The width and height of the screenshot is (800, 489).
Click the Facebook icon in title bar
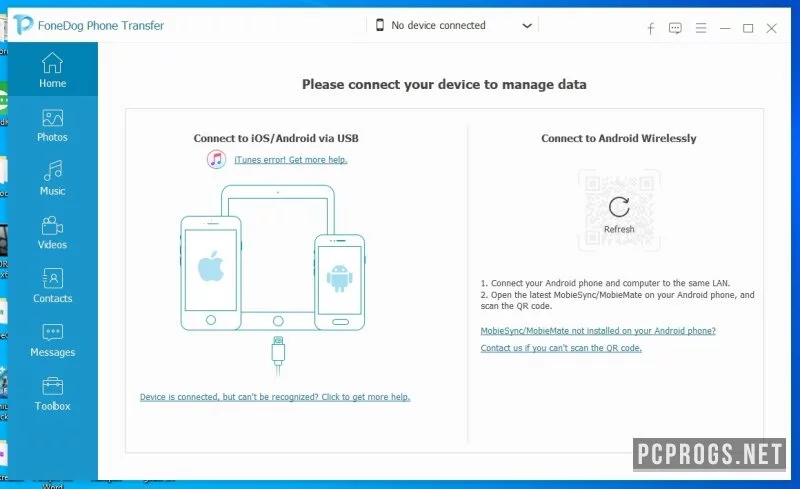pyautogui.click(x=651, y=28)
